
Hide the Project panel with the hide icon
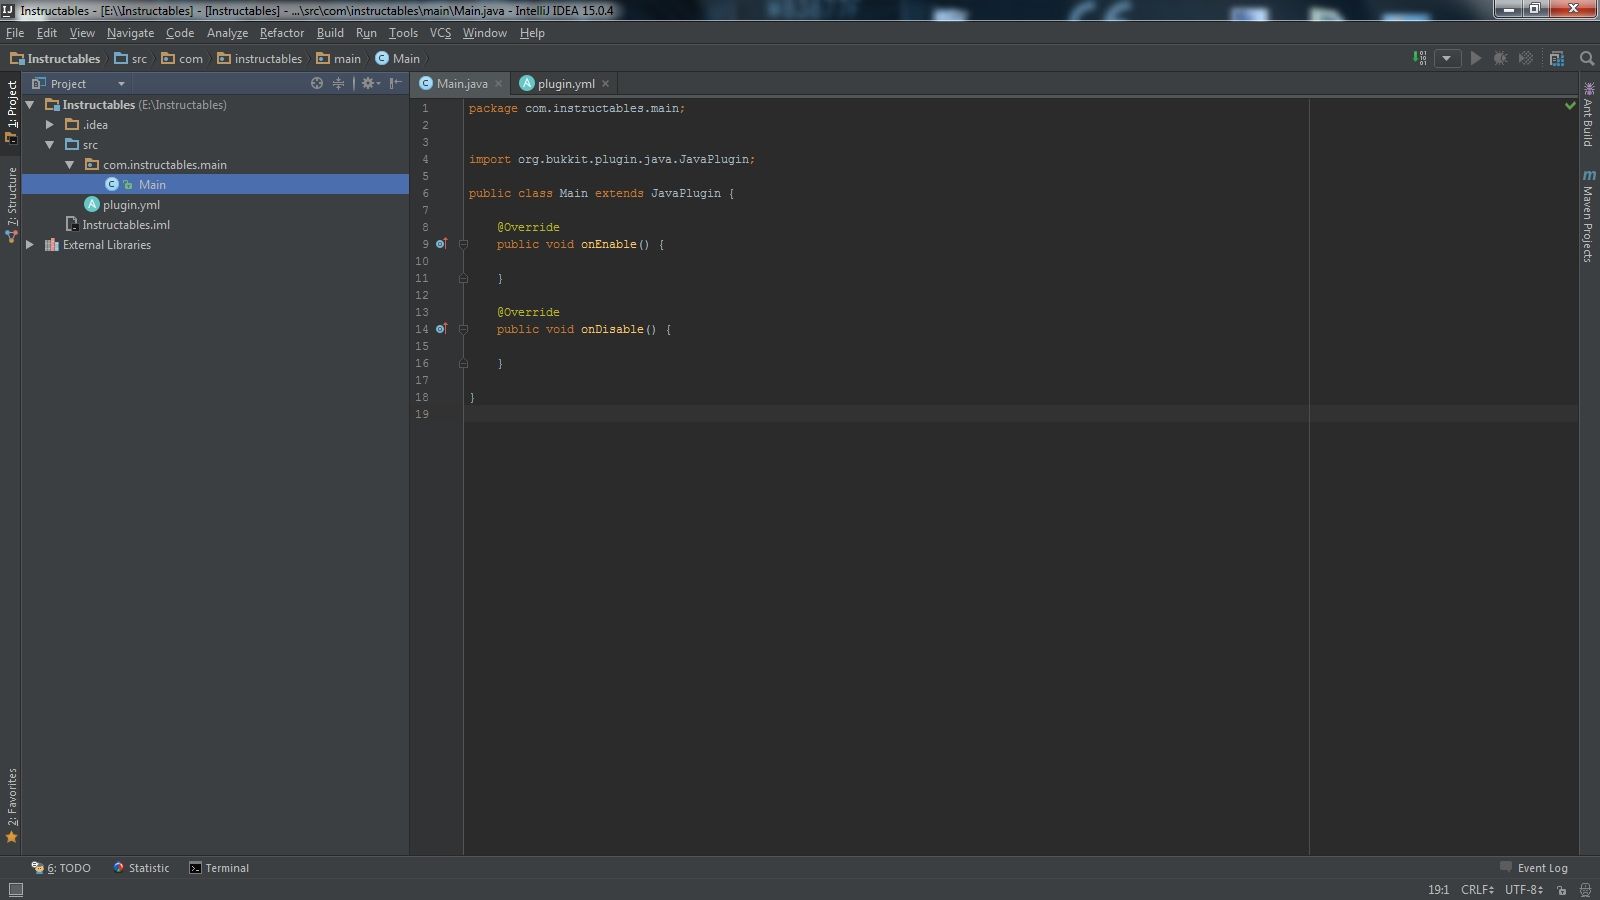396,84
